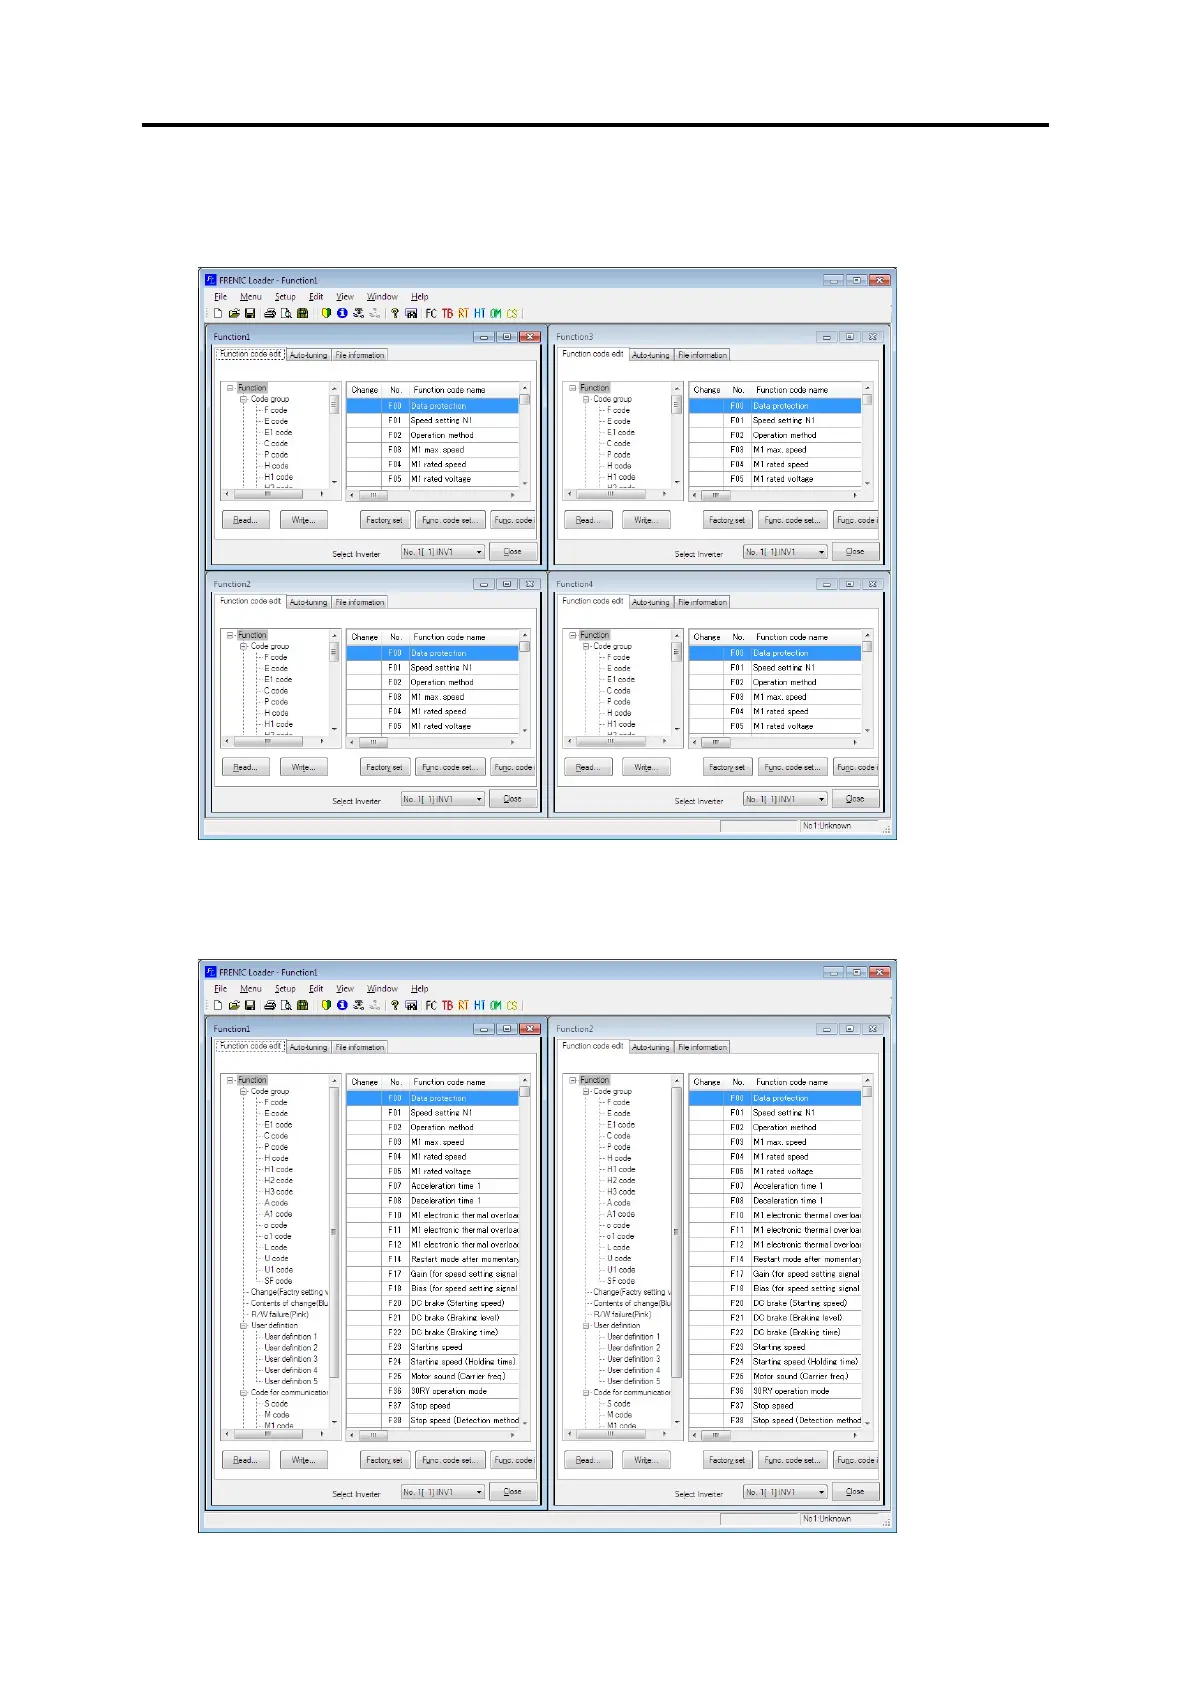Select F05 M1 rated voltage row in Function4

click(775, 726)
